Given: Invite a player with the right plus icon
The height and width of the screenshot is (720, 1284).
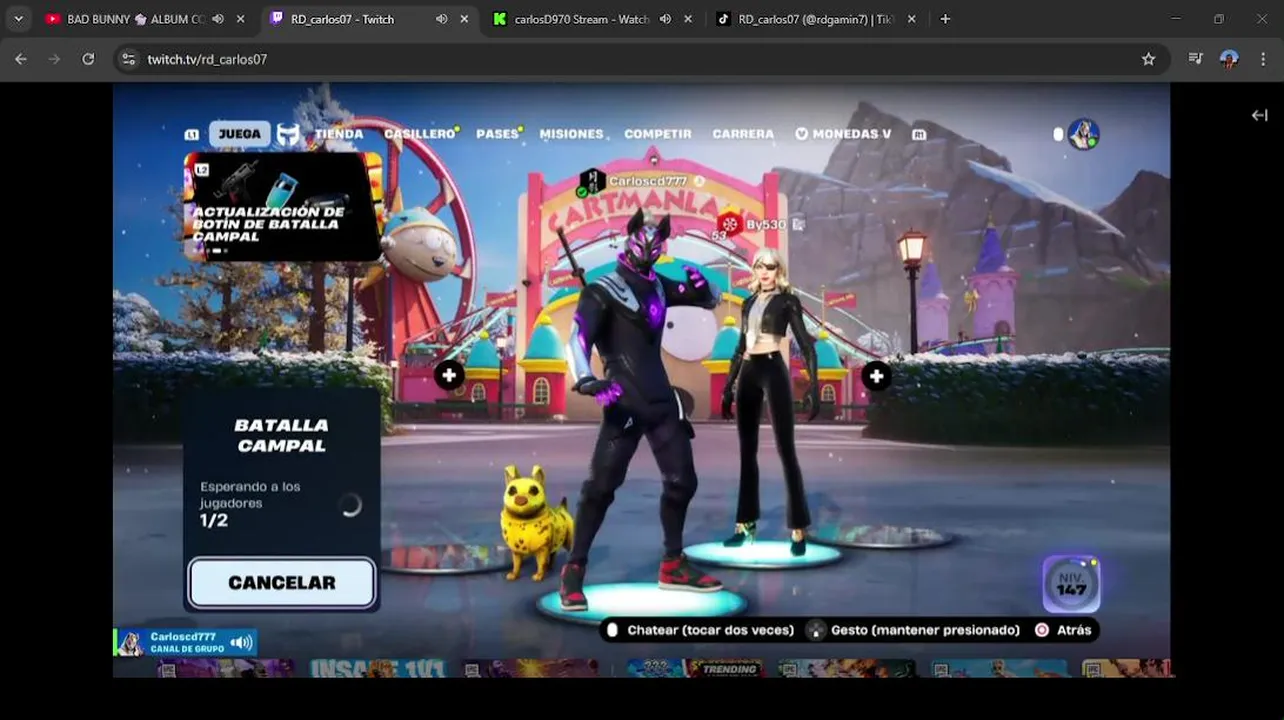Looking at the screenshot, I should click(876, 376).
